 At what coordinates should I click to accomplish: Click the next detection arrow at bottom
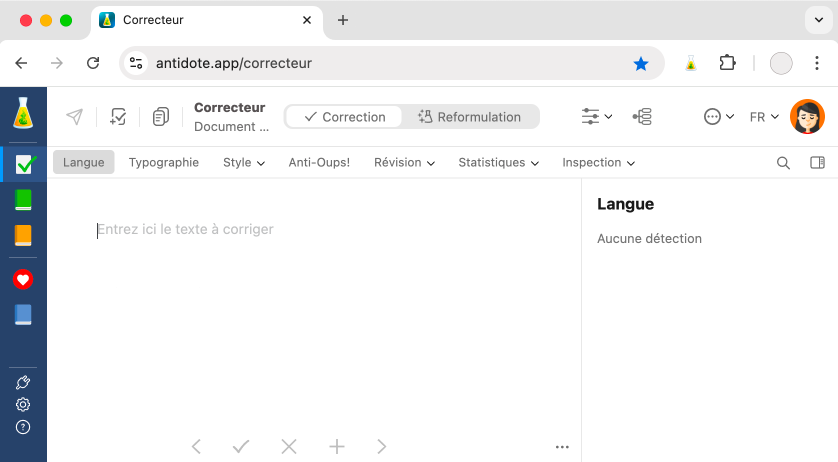(x=381, y=447)
